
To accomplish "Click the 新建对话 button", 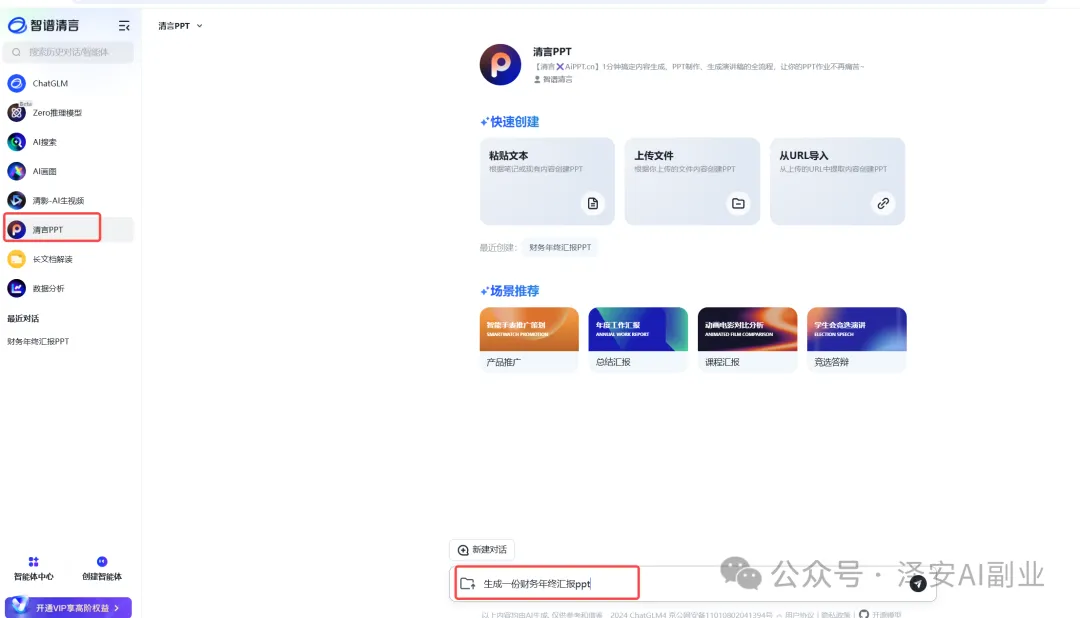I will (482, 550).
